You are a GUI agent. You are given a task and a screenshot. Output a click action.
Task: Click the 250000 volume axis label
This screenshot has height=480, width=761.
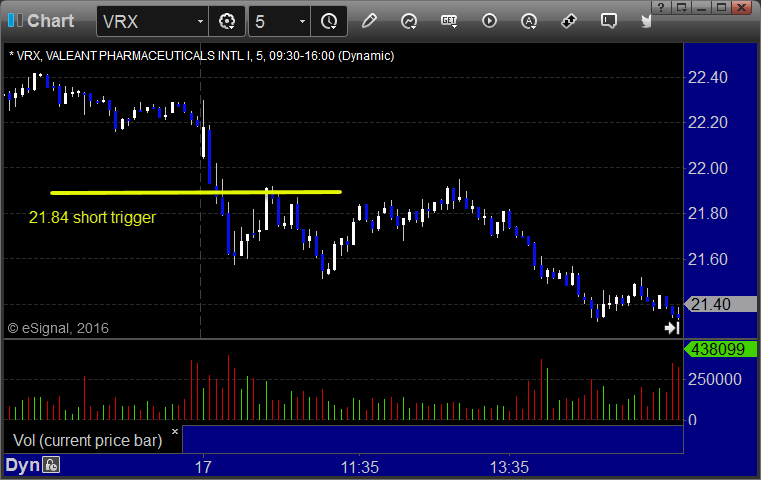(714, 379)
